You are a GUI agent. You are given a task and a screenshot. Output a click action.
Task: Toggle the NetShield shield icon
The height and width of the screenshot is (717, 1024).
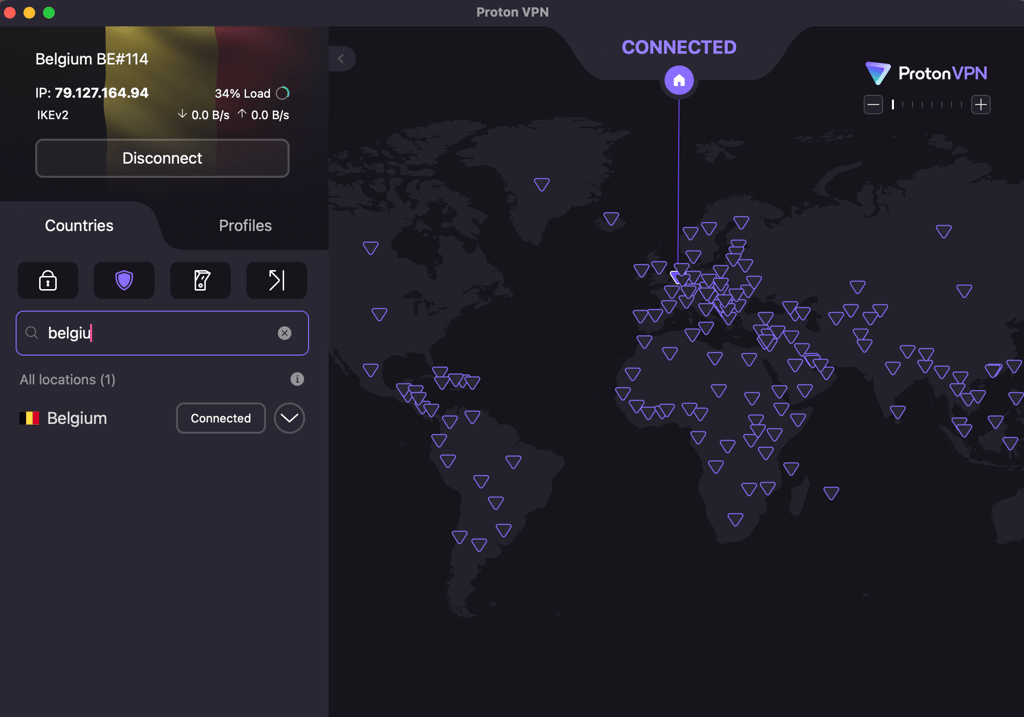(124, 280)
